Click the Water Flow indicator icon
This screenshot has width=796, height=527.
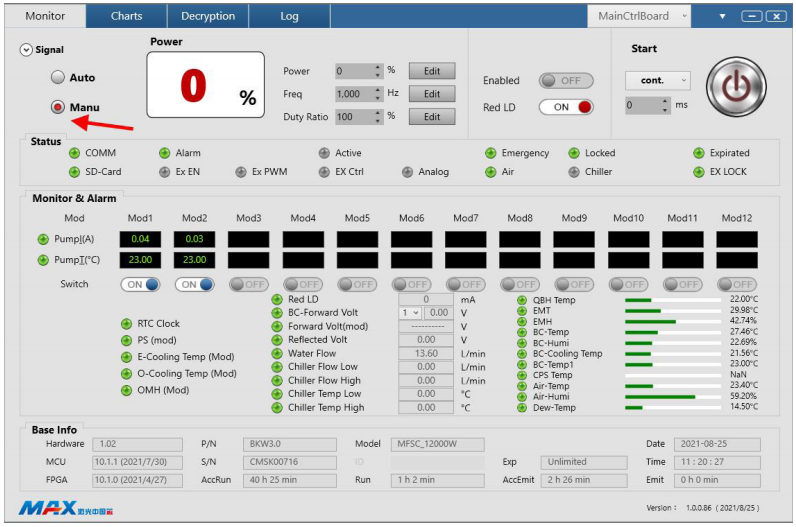277,353
